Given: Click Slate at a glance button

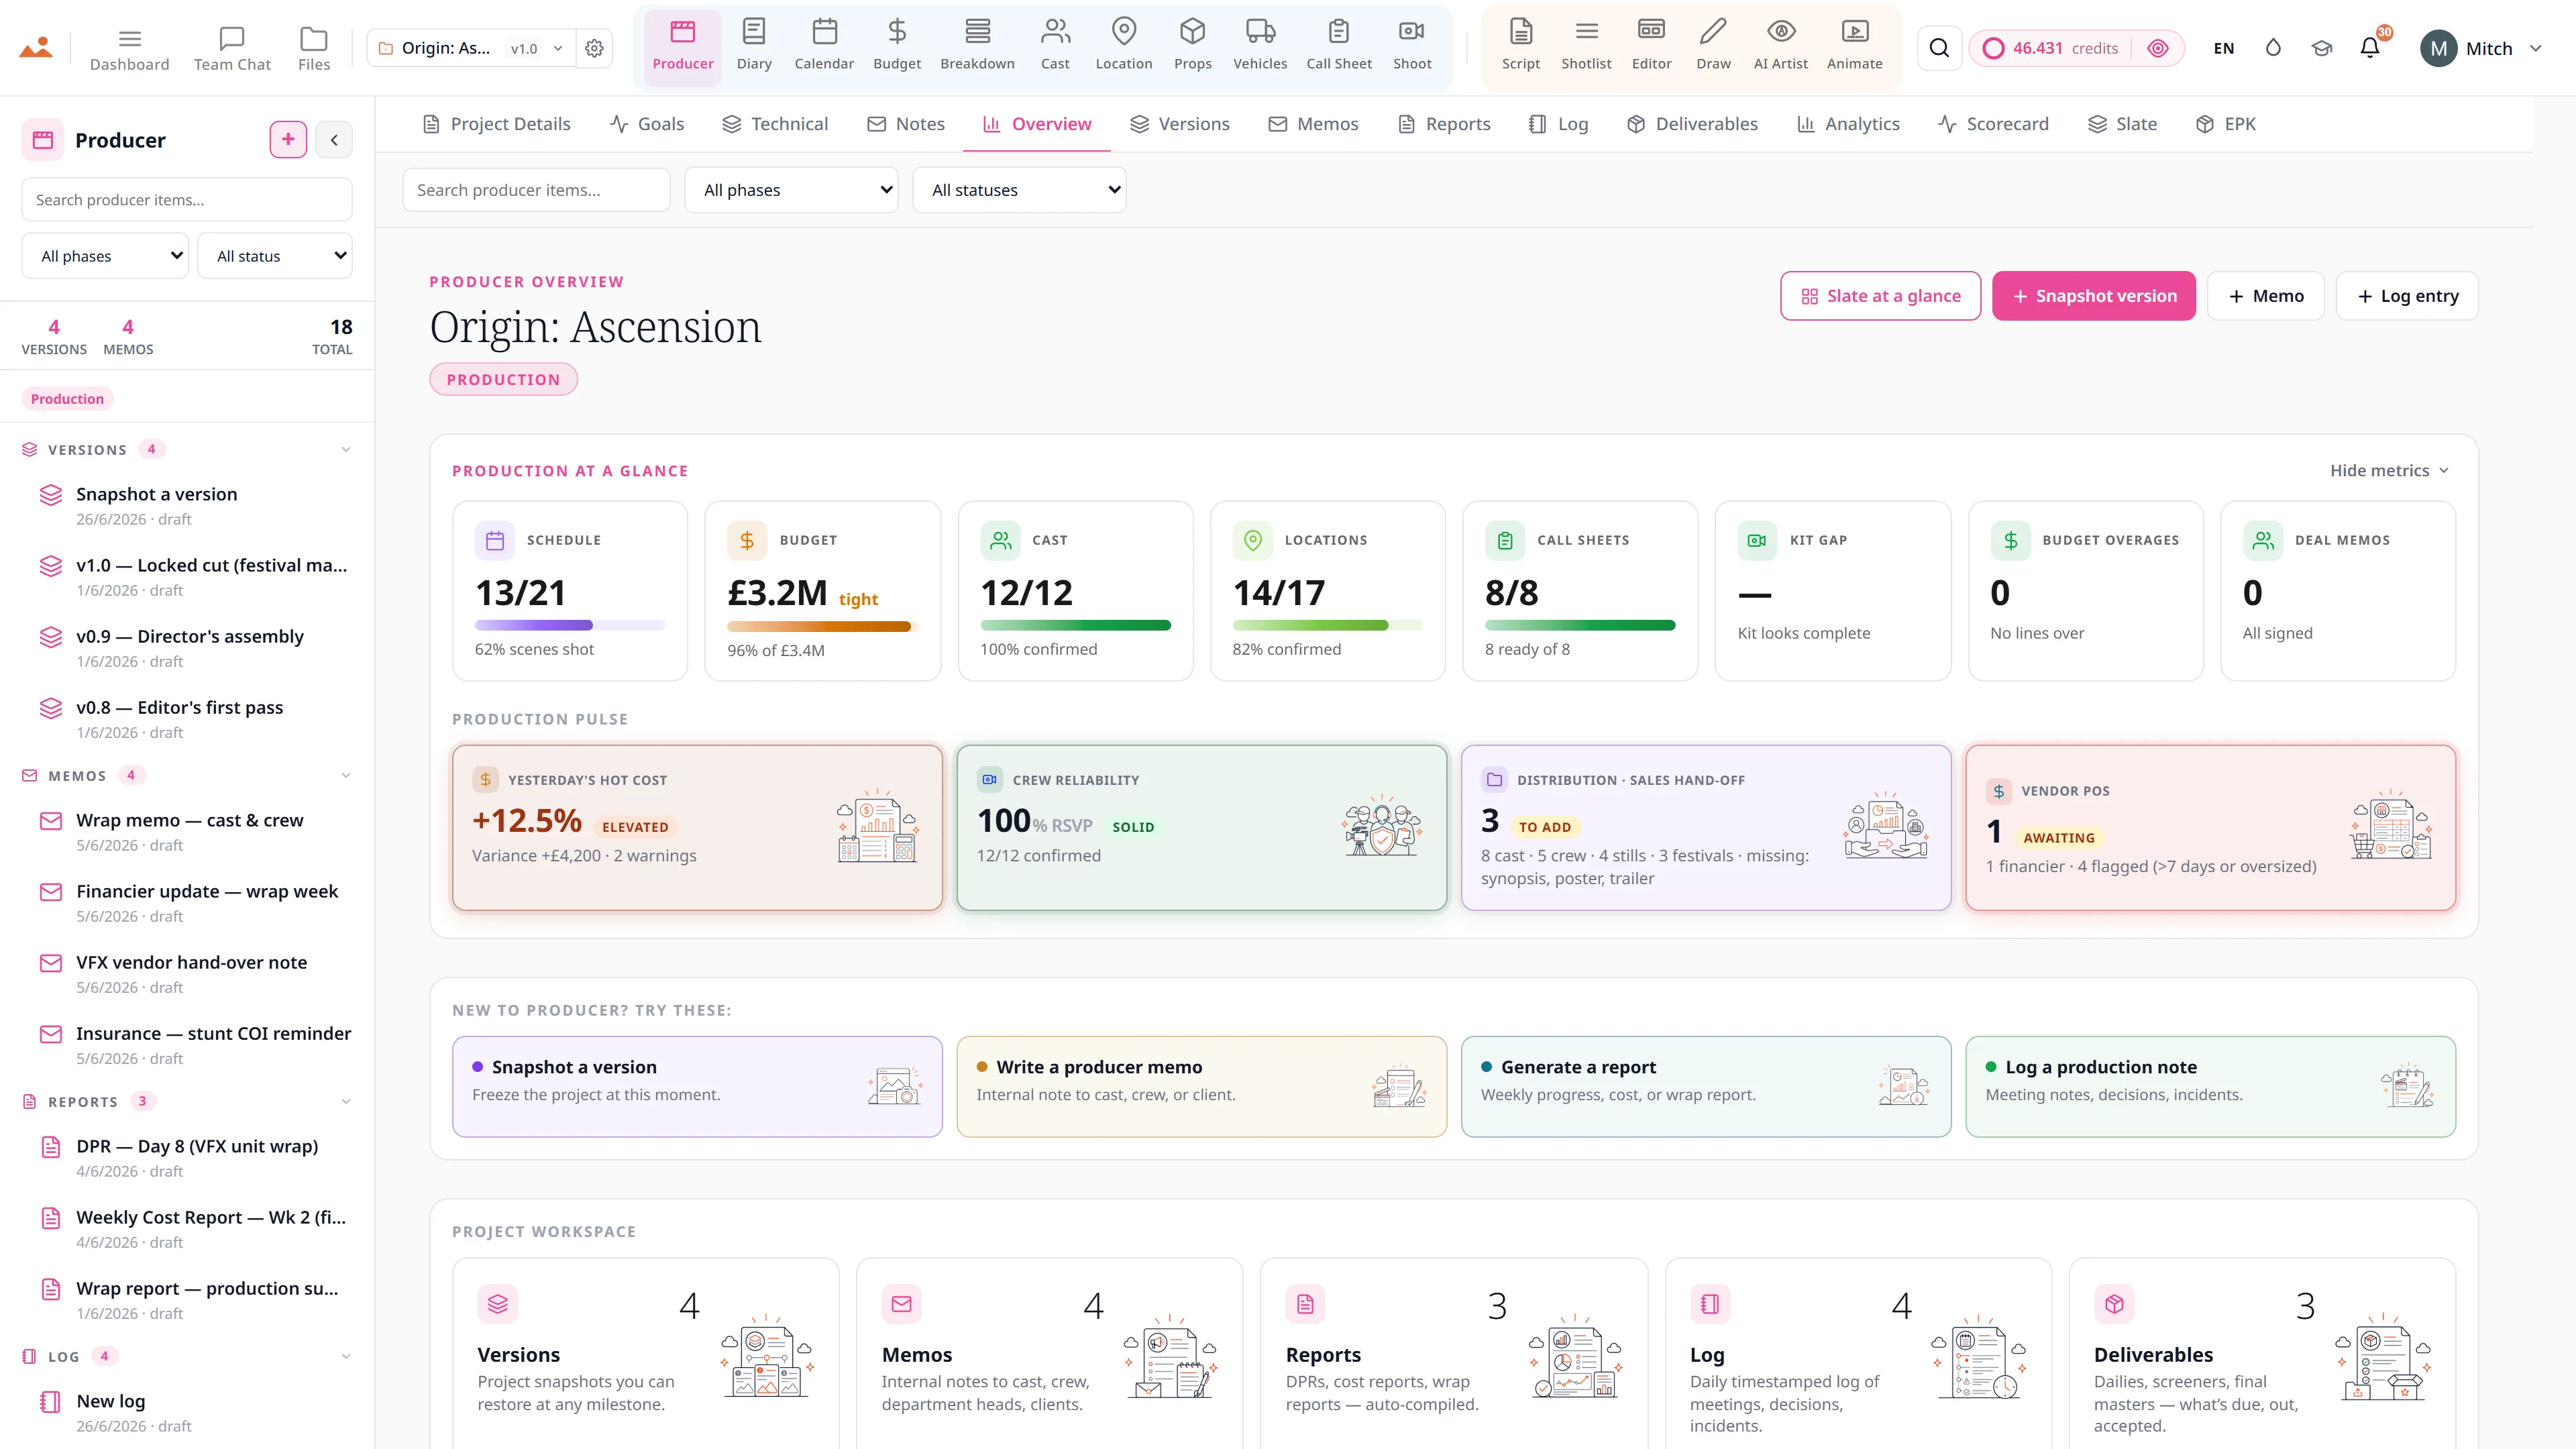Looking at the screenshot, I should pyautogui.click(x=1880, y=296).
